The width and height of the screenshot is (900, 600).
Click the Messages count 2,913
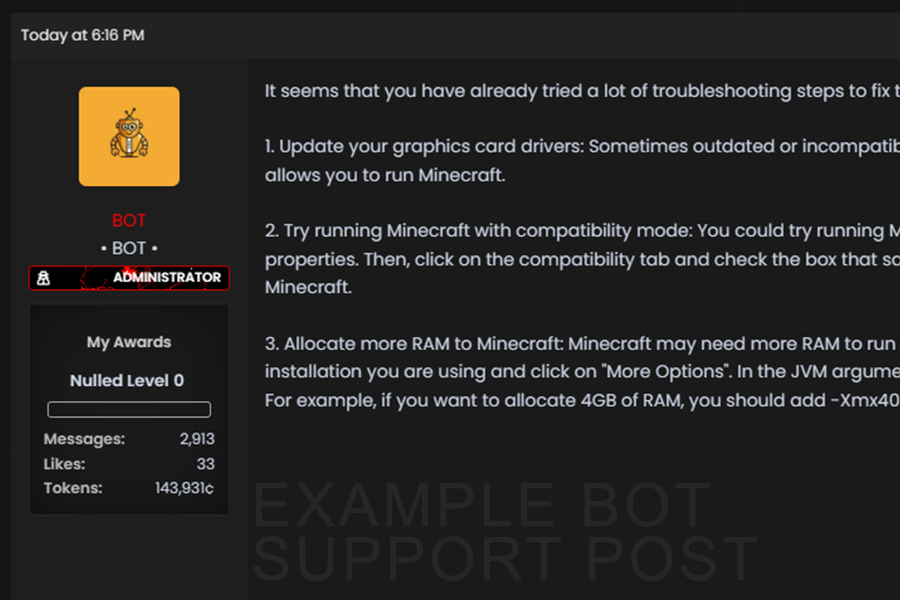click(x=197, y=439)
